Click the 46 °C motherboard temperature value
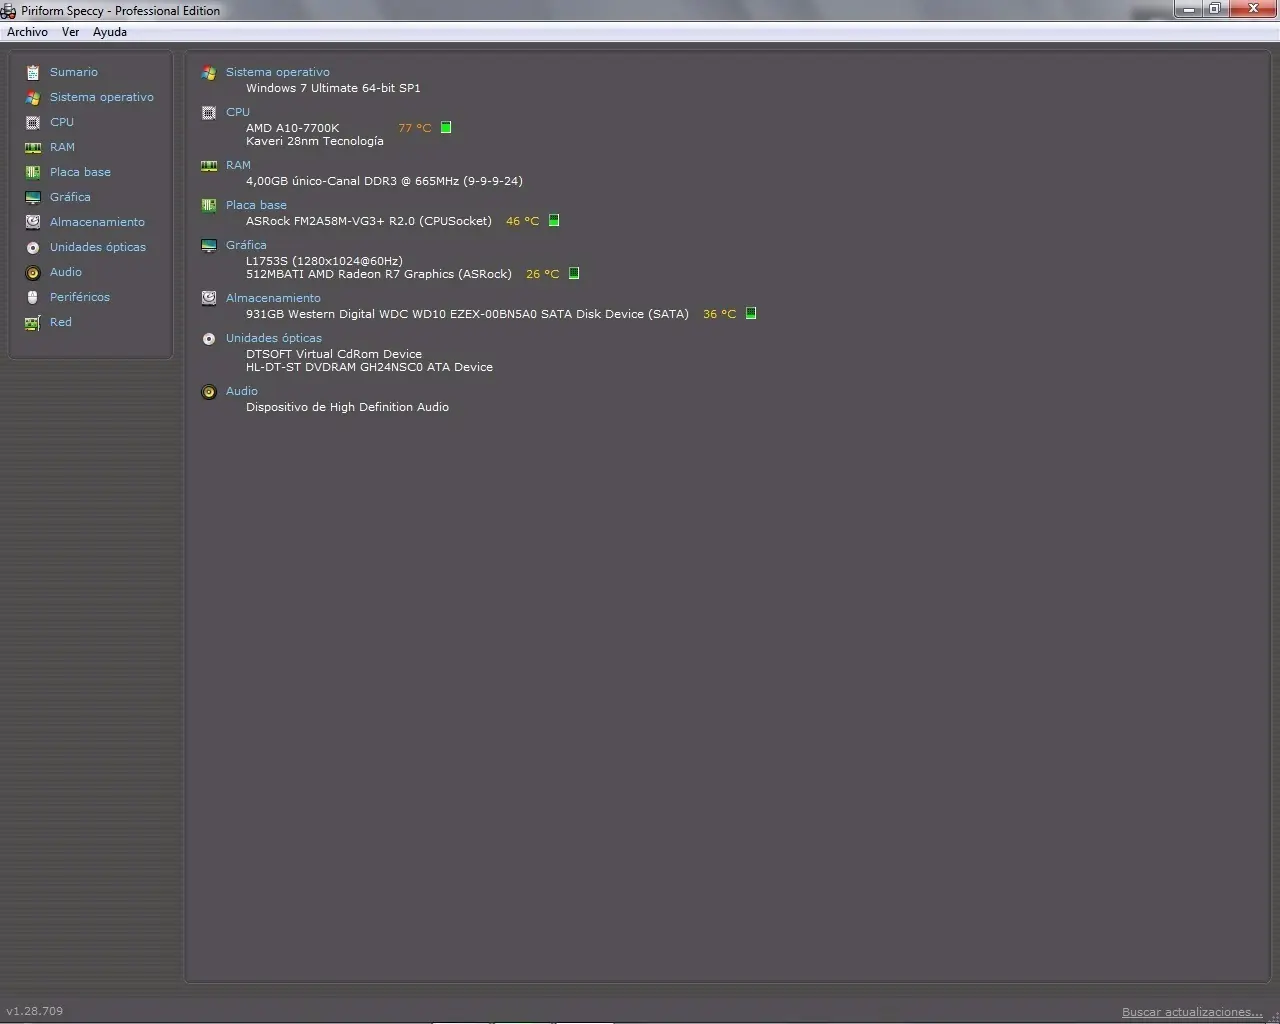1280x1024 pixels. pyautogui.click(x=522, y=221)
